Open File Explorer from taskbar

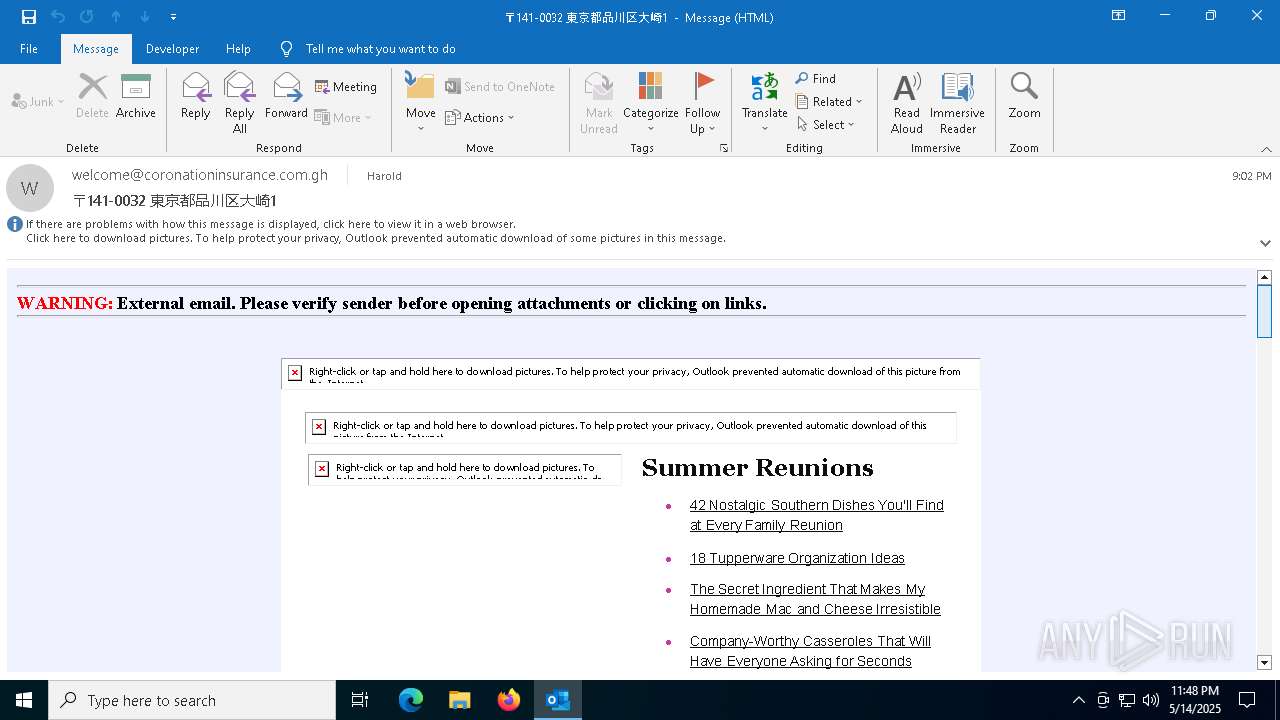click(459, 700)
